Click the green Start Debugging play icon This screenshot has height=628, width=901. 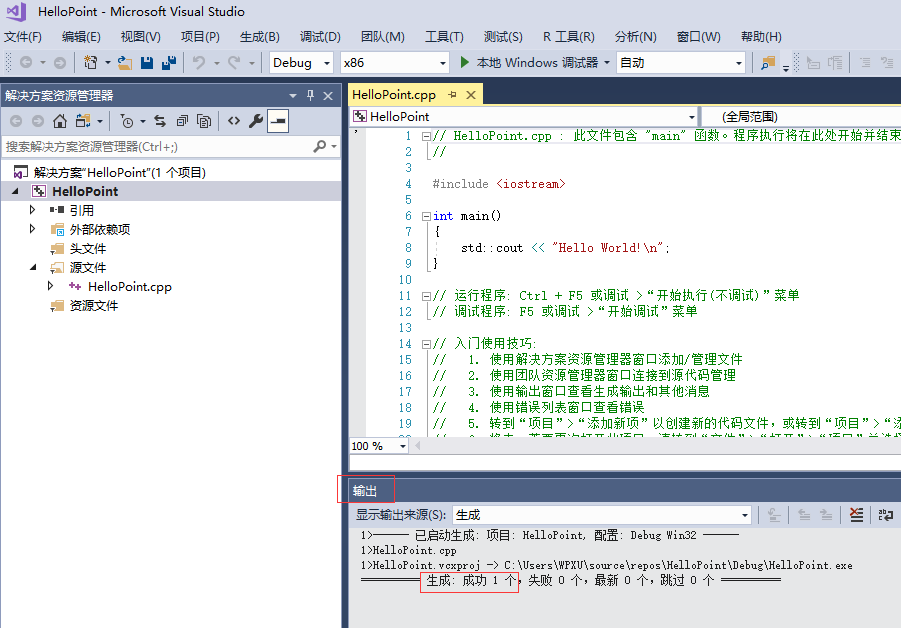pyautogui.click(x=465, y=62)
